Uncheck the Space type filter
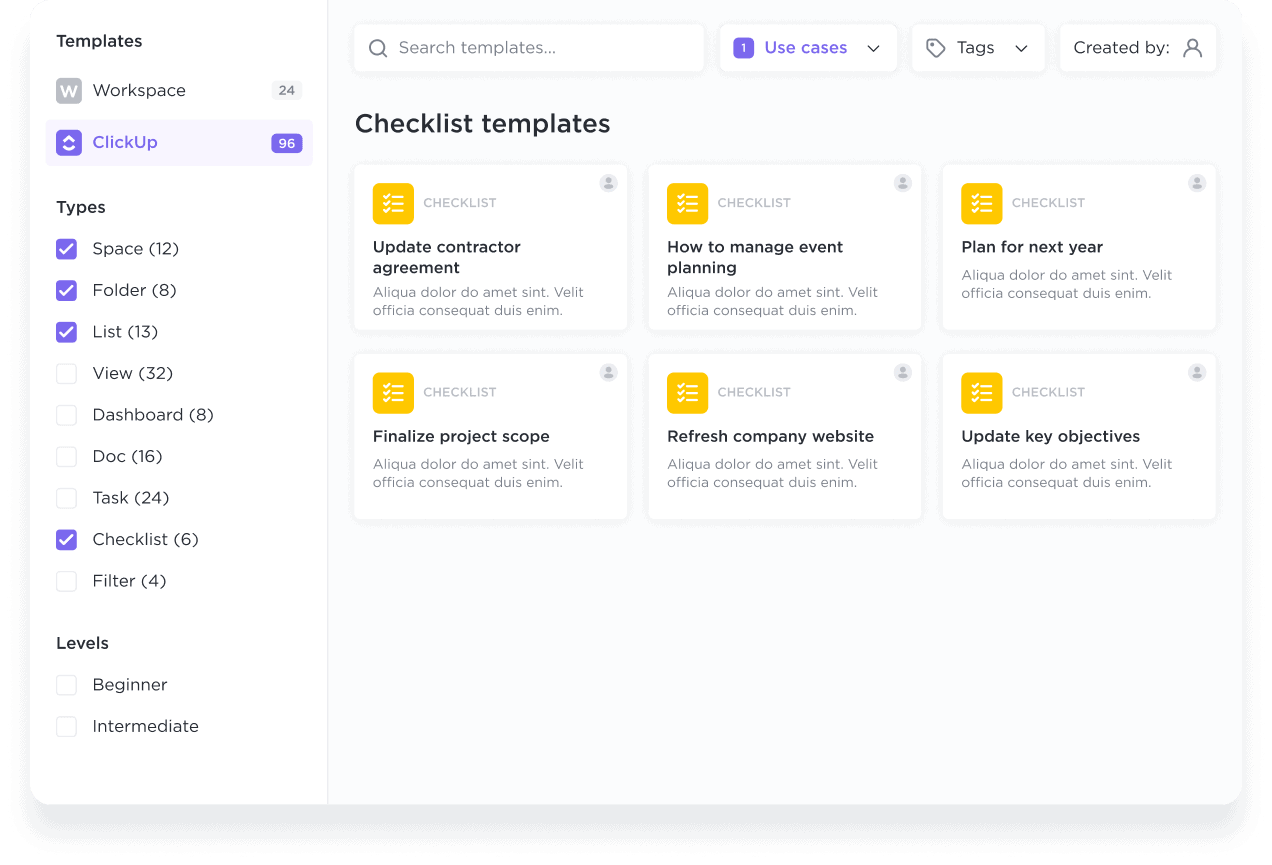Screen dimensions: 1272x865 pyautogui.click(x=66, y=248)
